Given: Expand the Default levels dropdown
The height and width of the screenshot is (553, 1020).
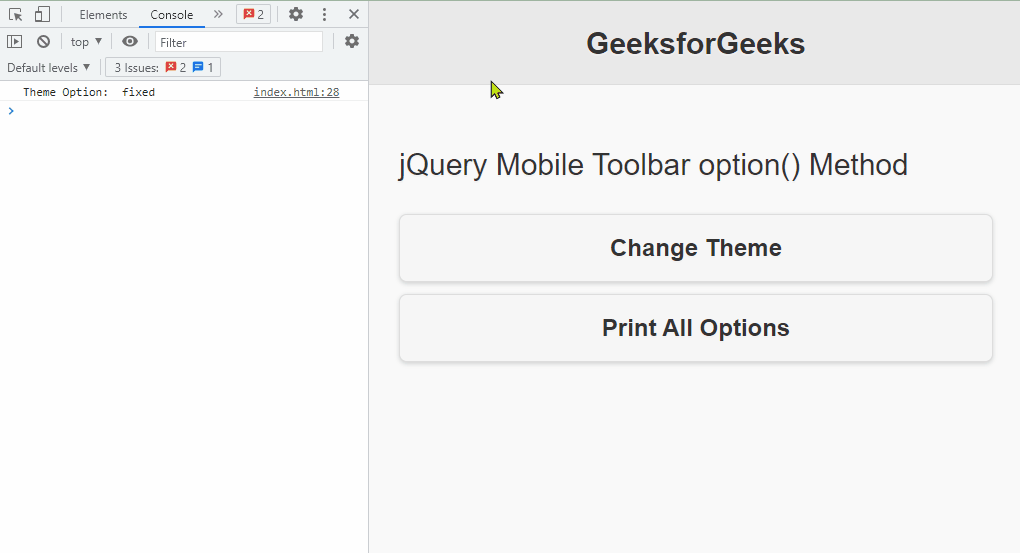Looking at the screenshot, I should click(x=49, y=68).
